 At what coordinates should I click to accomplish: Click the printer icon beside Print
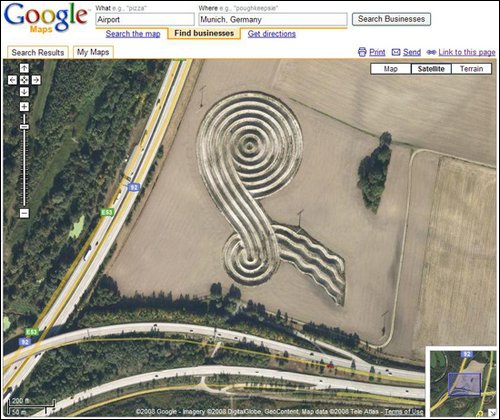(x=362, y=52)
